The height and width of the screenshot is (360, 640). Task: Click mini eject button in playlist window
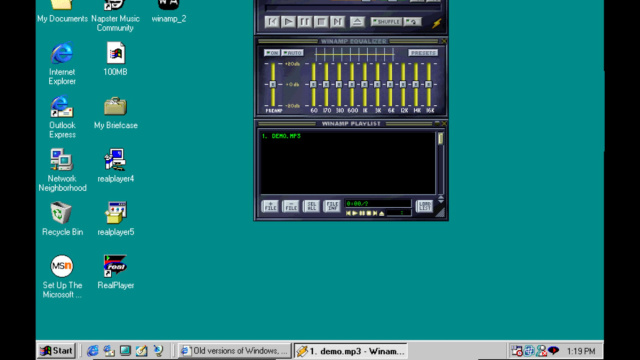click(382, 213)
